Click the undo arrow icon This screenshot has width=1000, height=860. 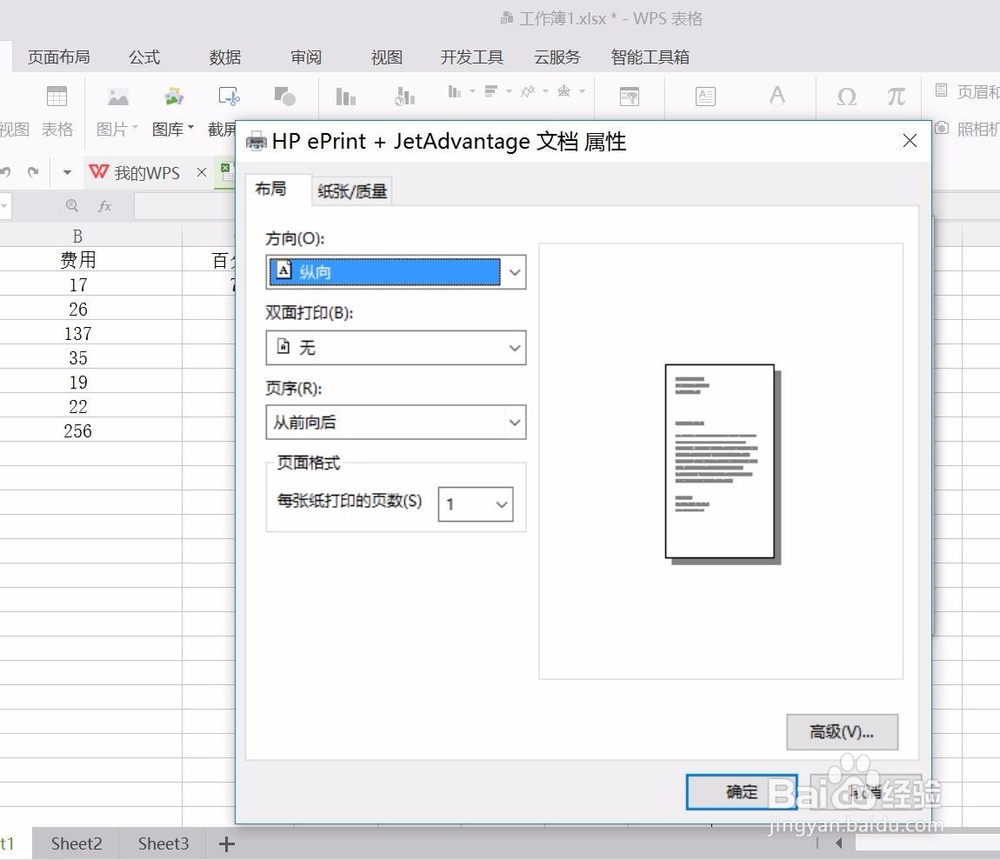point(6,172)
